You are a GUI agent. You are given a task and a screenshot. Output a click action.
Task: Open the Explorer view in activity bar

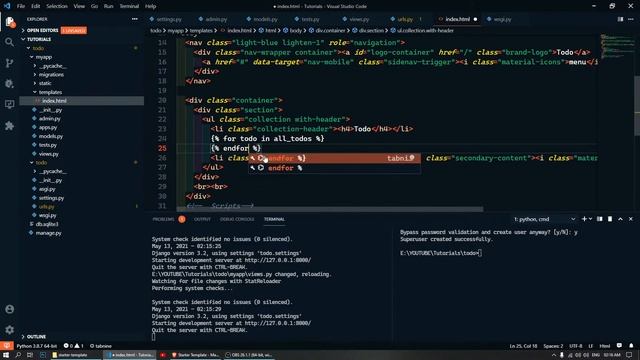click(x=9, y=22)
